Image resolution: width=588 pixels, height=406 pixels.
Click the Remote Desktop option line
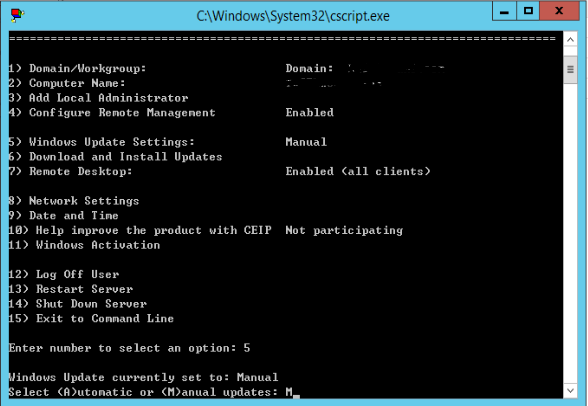(219, 171)
